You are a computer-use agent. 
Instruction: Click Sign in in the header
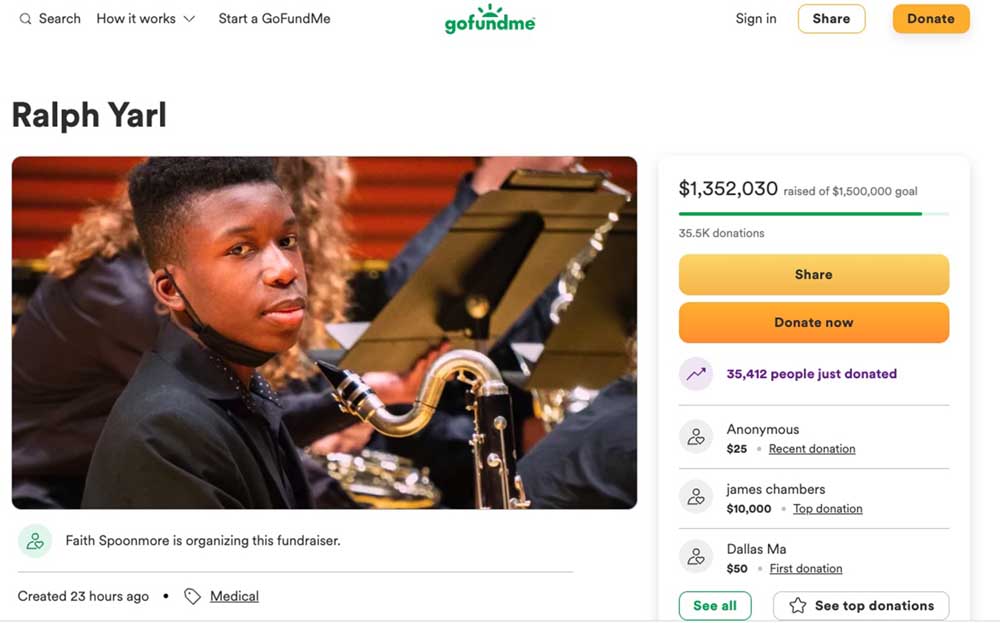click(756, 19)
